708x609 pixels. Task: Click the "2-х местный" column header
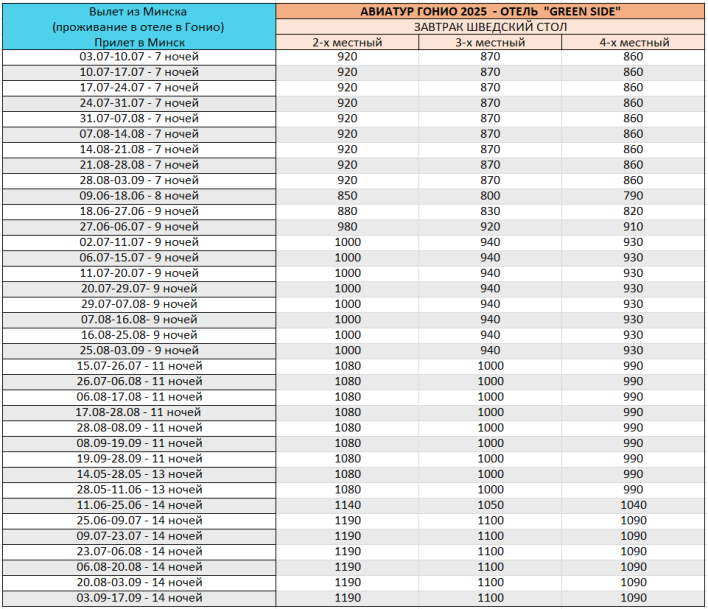pyautogui.click(x=346, y=43)
